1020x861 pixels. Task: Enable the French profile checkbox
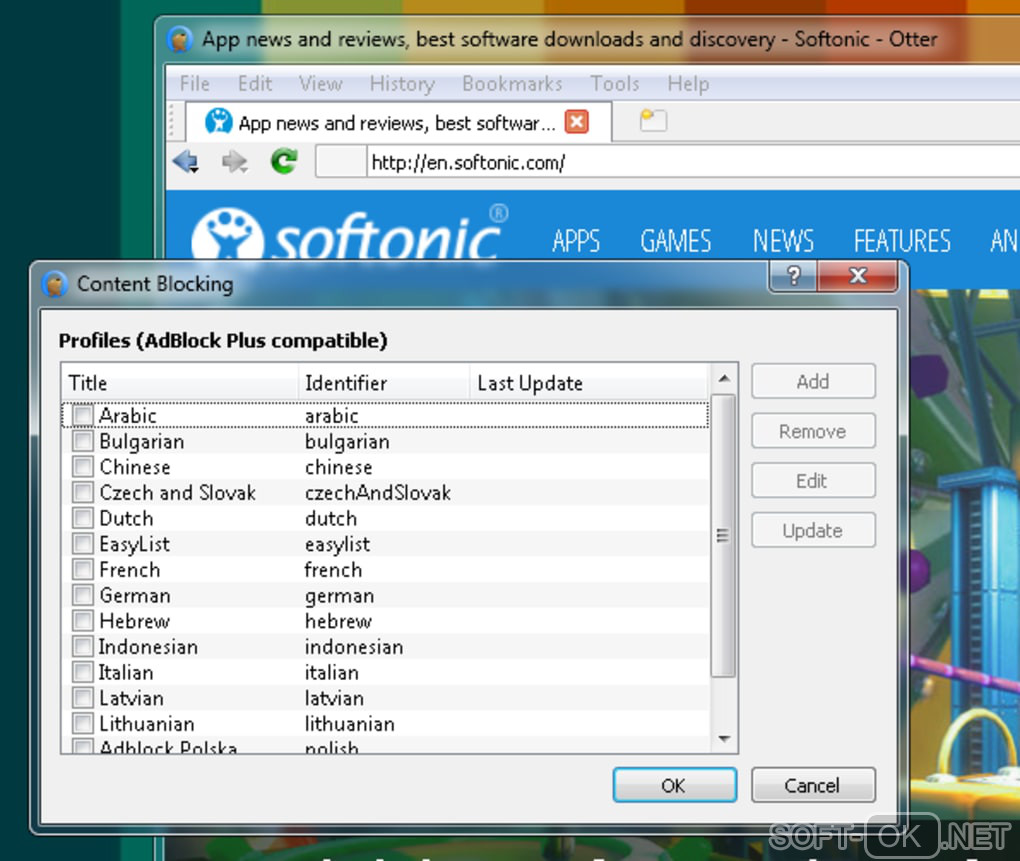point(83,569)
